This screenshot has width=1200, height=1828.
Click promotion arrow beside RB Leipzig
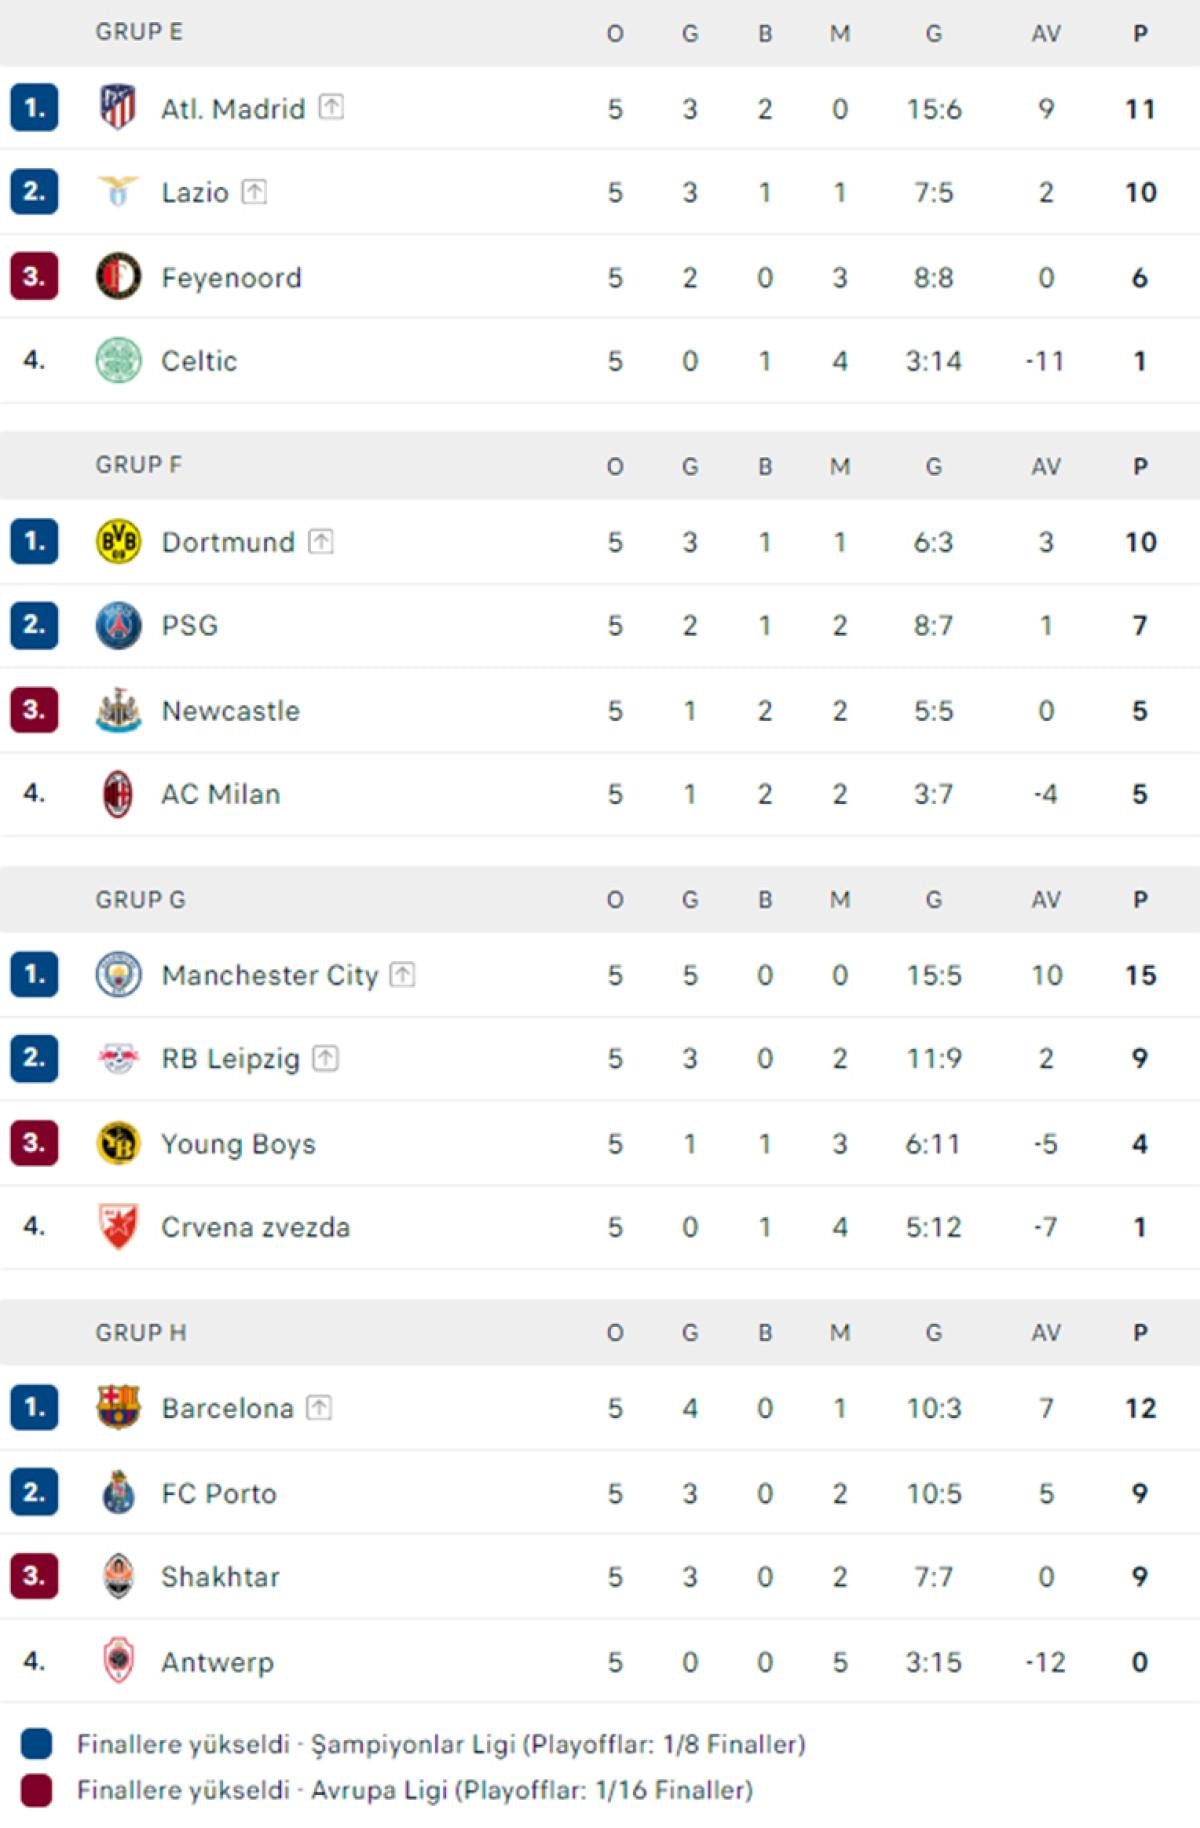click(326, 1058)
